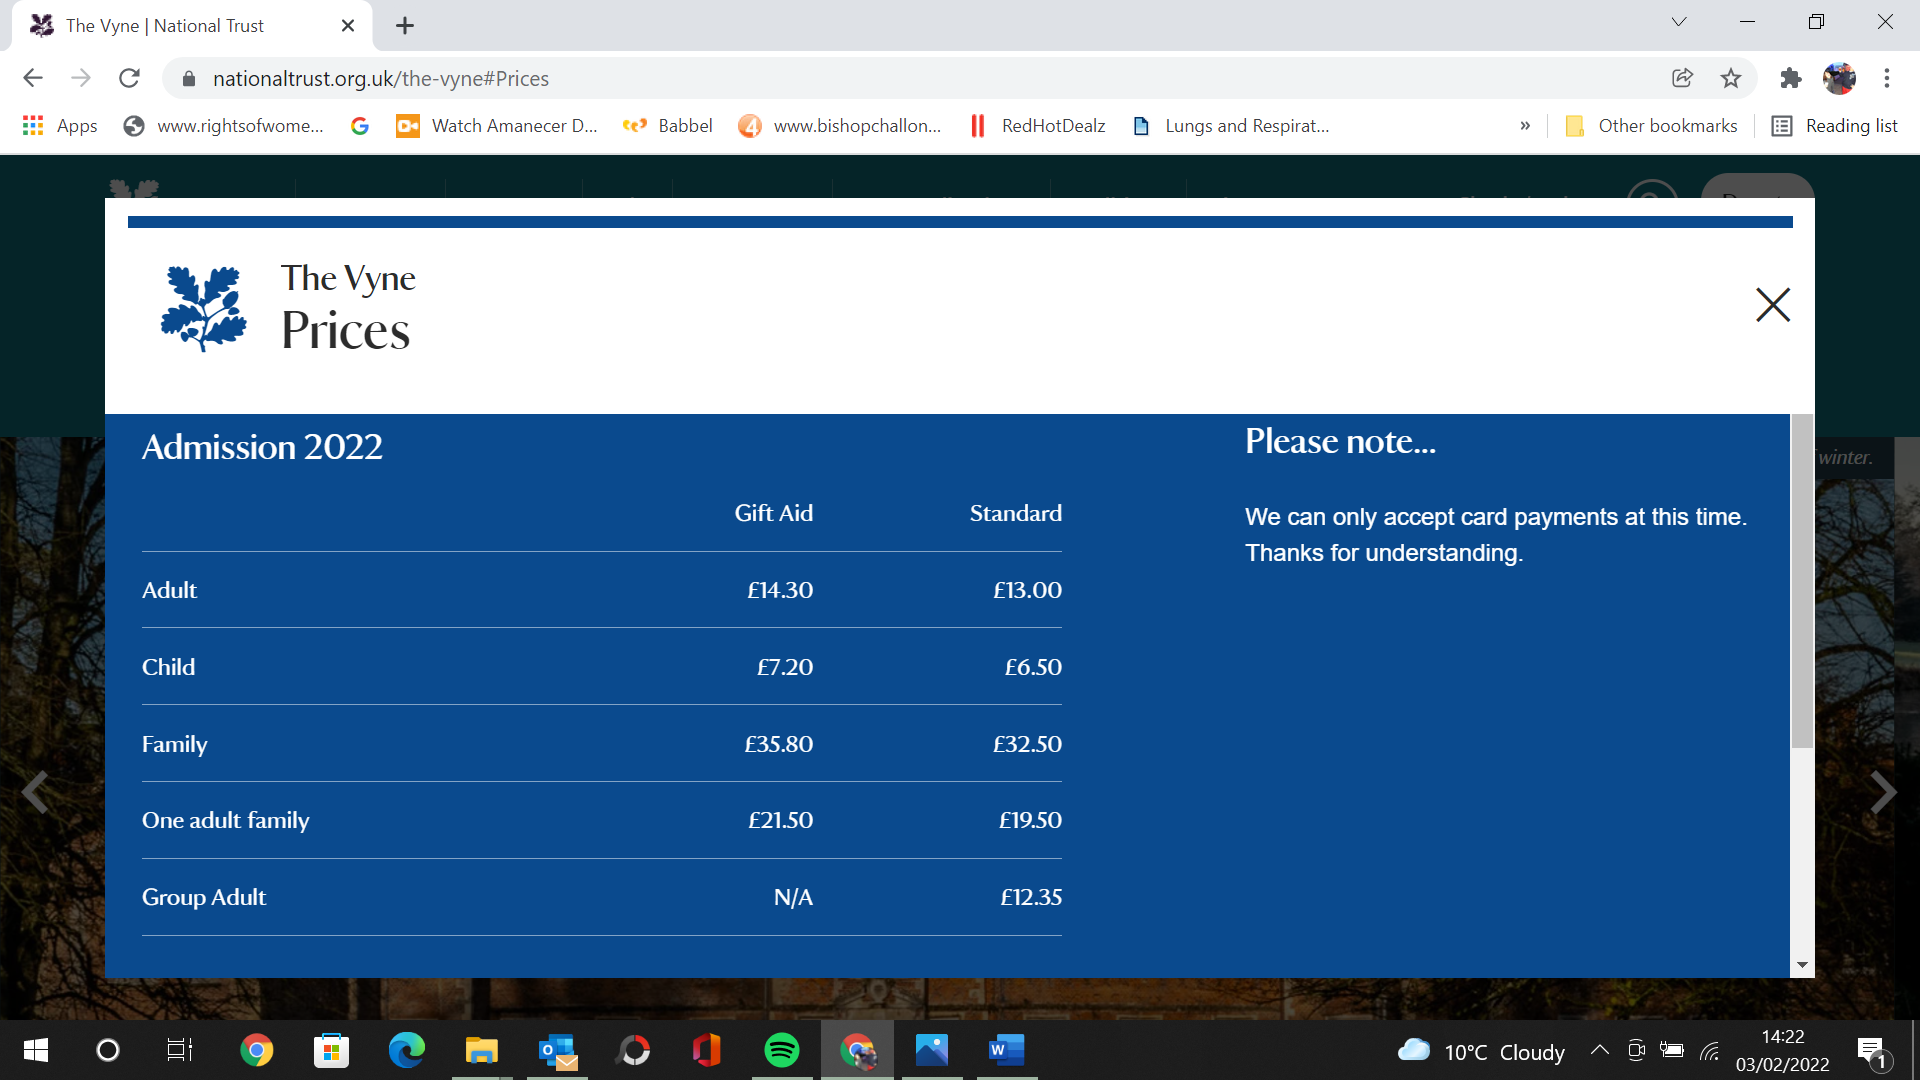Image resolution: width=1920 pixels, height=1080 pixels.
Task: Go to previous carousel image with left chevron
Action: pyautogui.click(x=36, y=792)
